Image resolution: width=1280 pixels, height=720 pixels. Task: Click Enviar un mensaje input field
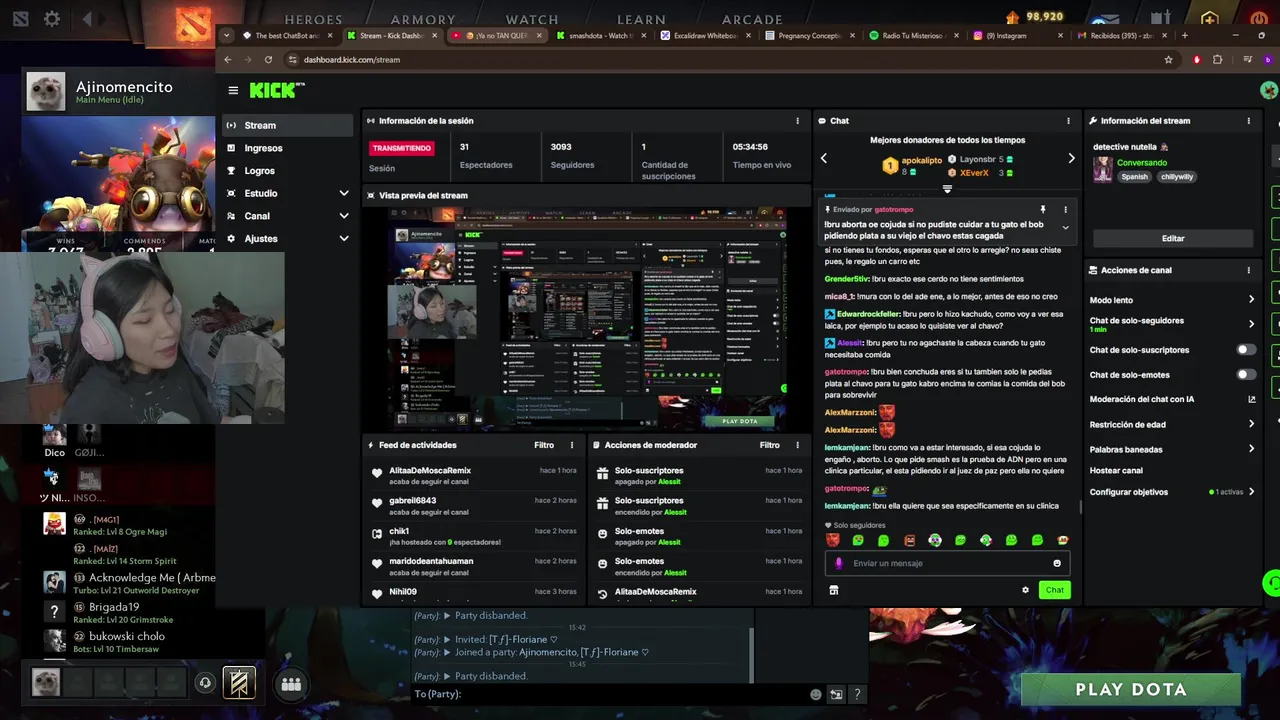tap(947, 563)
